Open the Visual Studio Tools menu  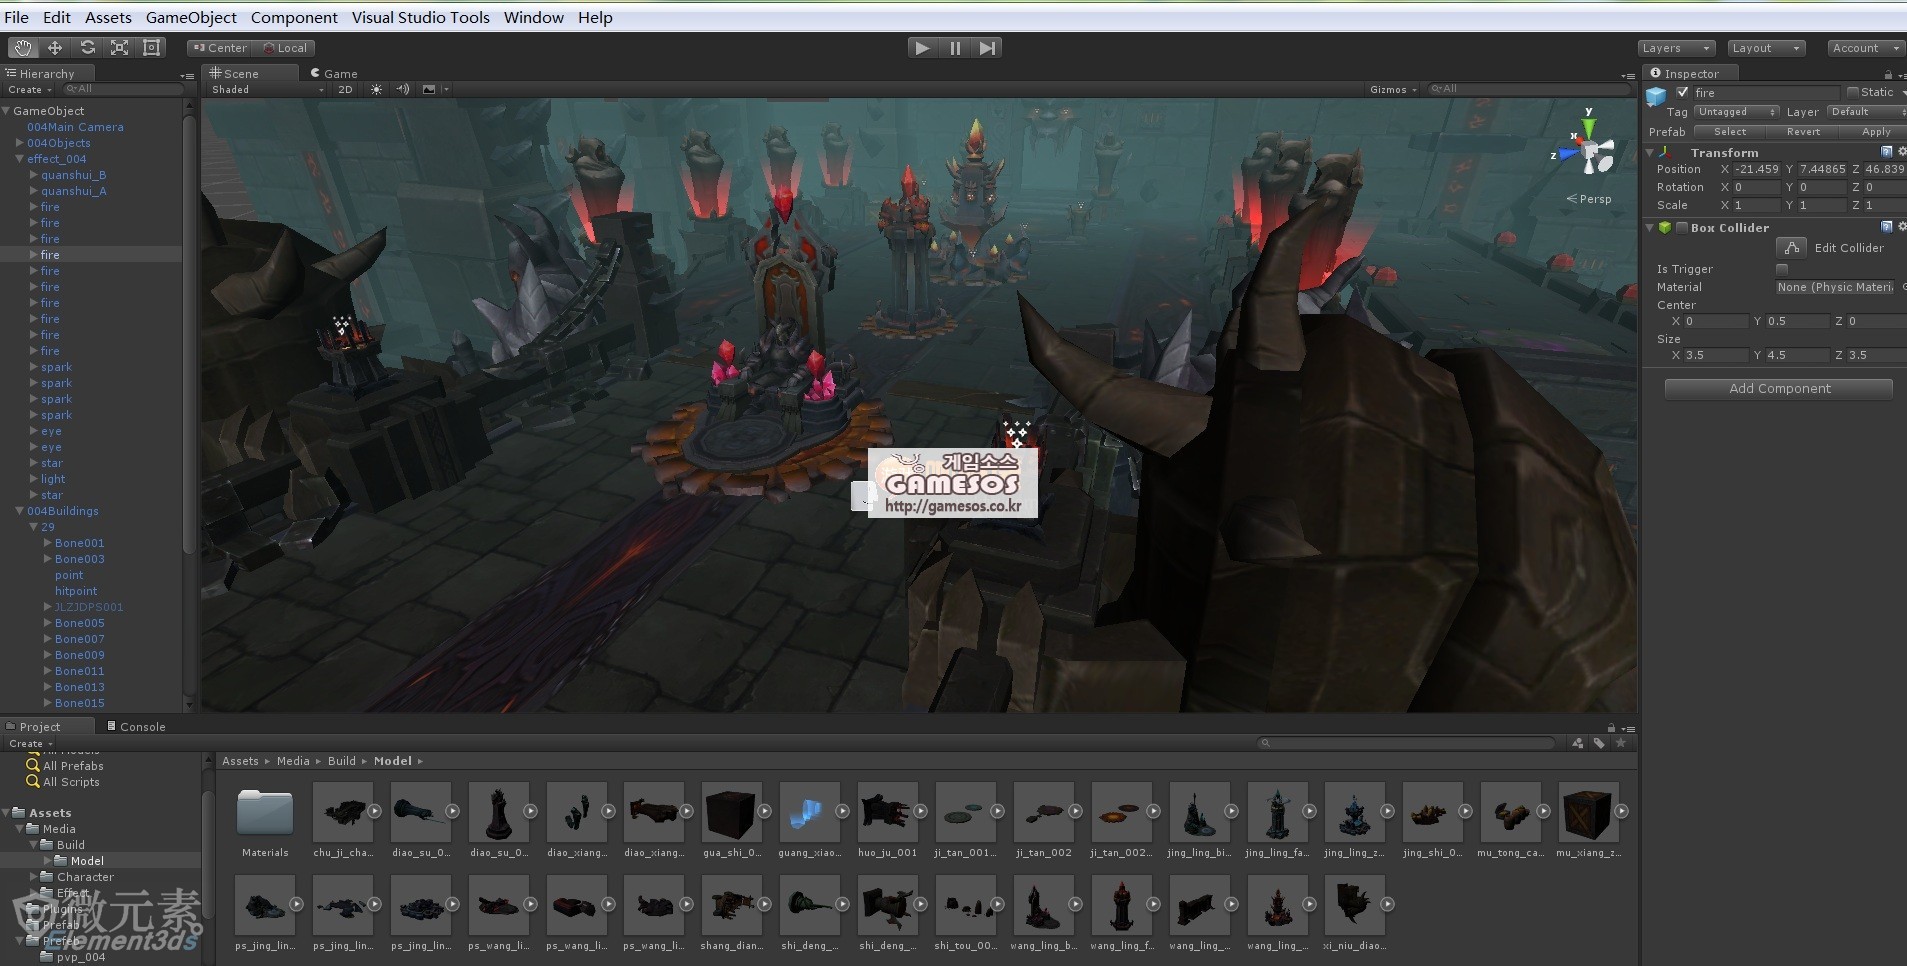[x=420, y=17]
